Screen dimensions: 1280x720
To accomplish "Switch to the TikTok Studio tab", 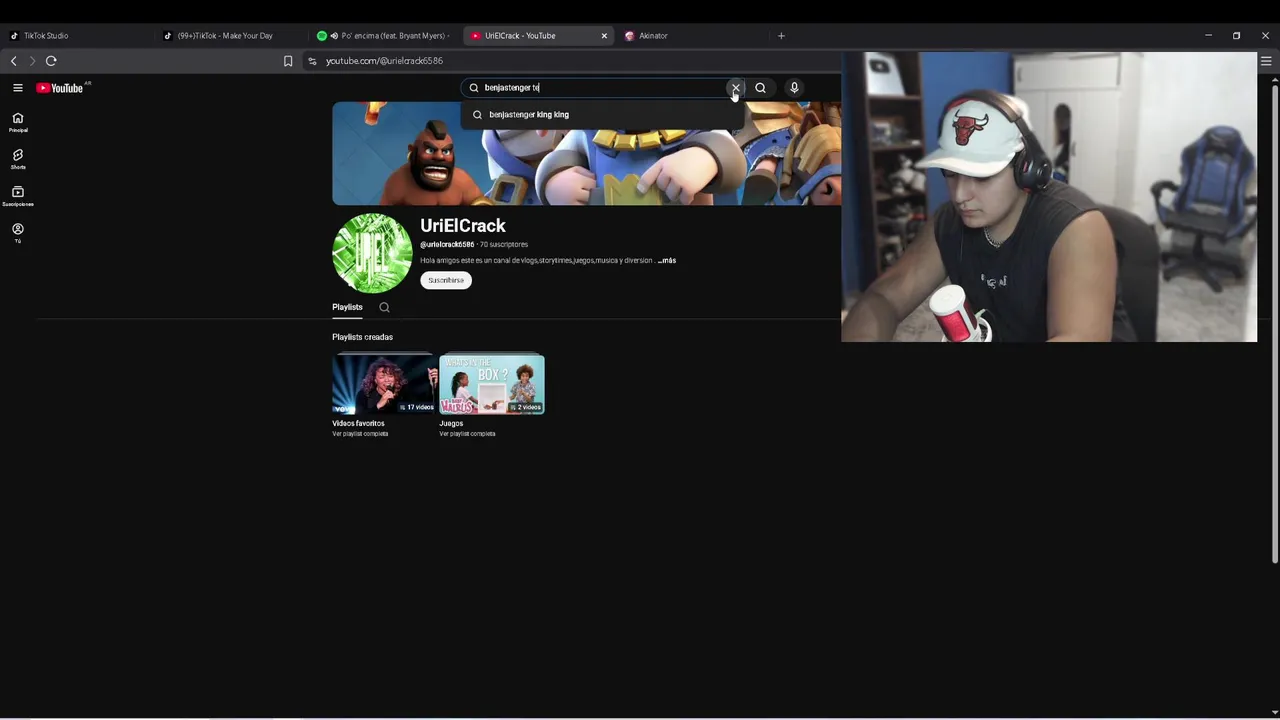I will pos(80,36).
